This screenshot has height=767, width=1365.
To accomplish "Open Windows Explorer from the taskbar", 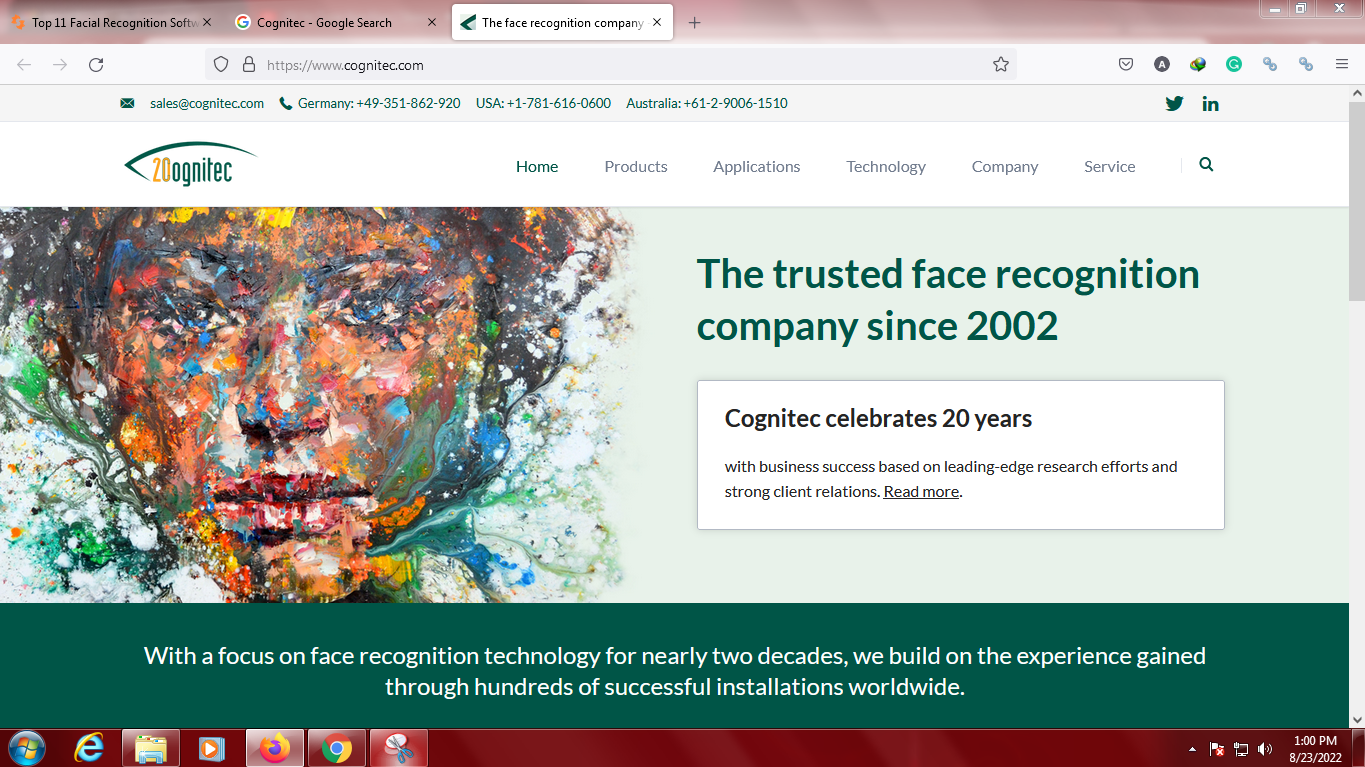I will point(151,747).
